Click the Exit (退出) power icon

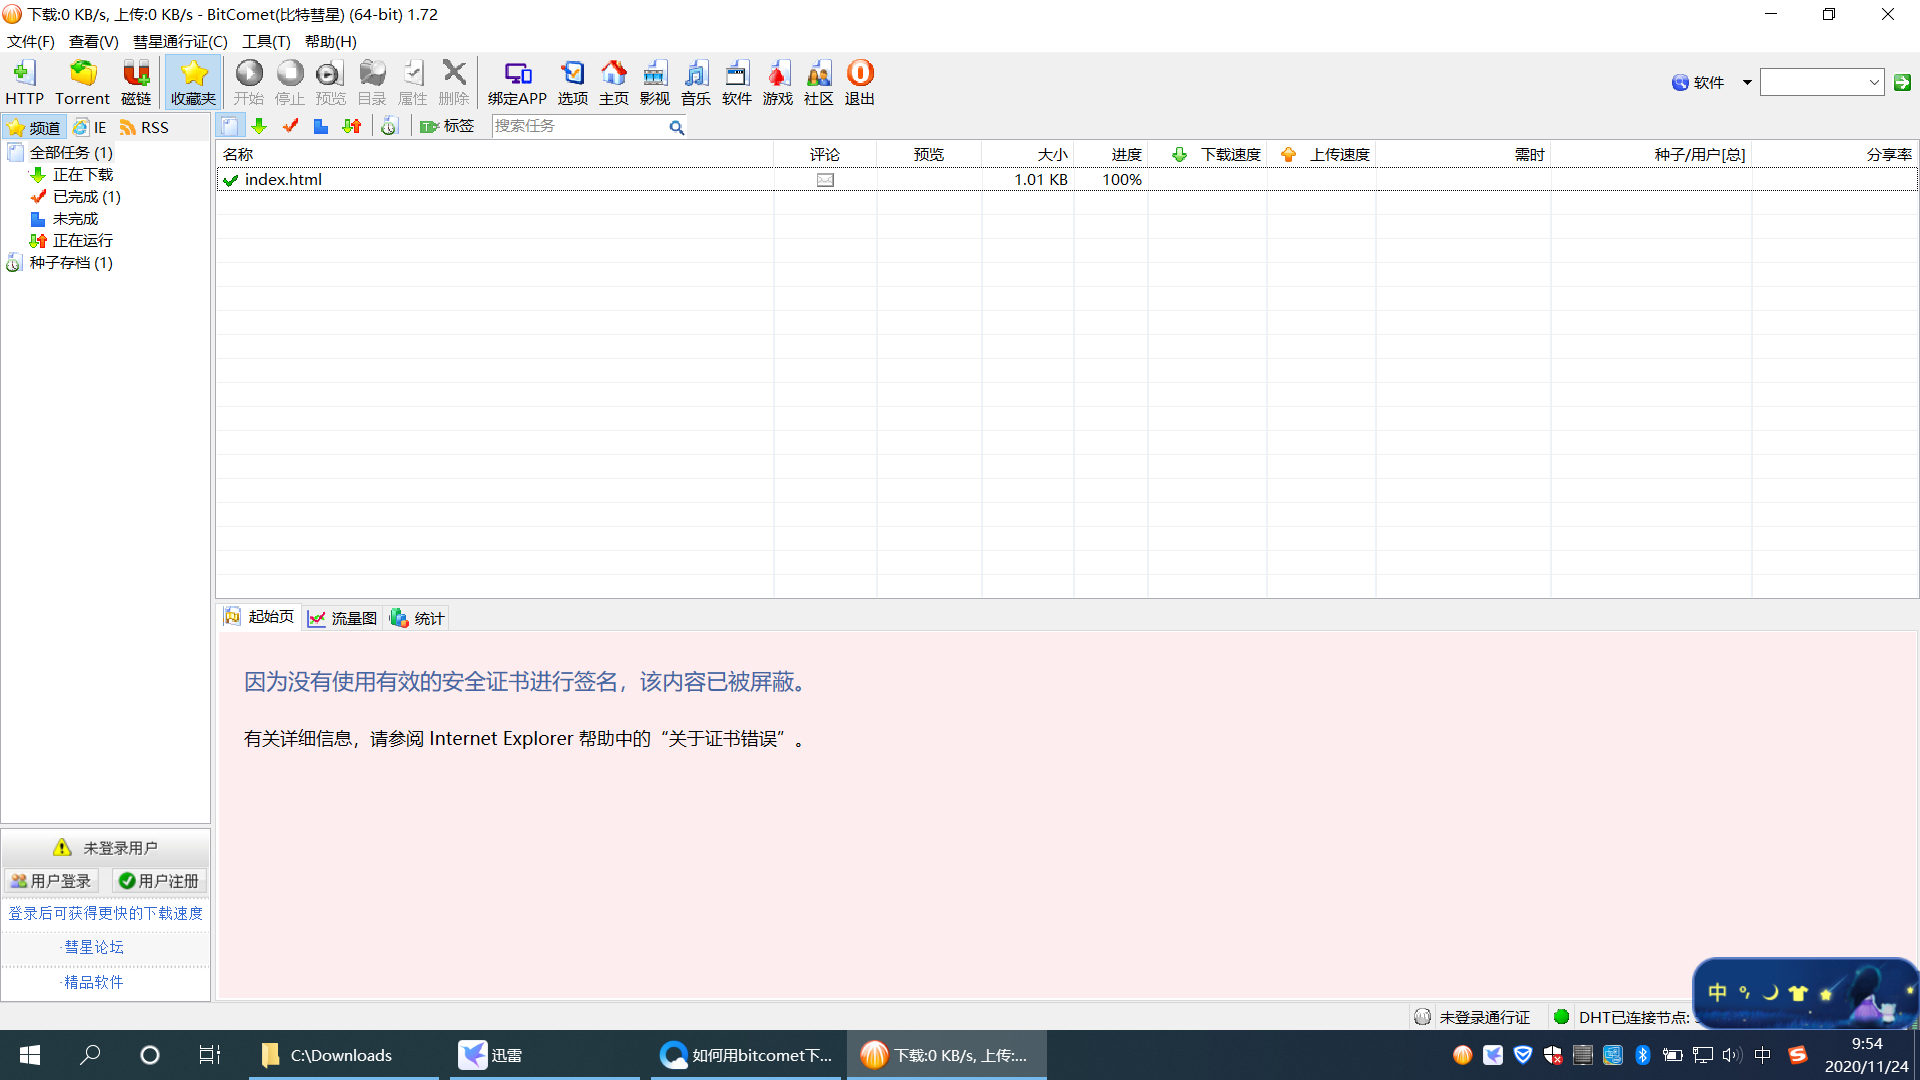(x=860, y=82)
